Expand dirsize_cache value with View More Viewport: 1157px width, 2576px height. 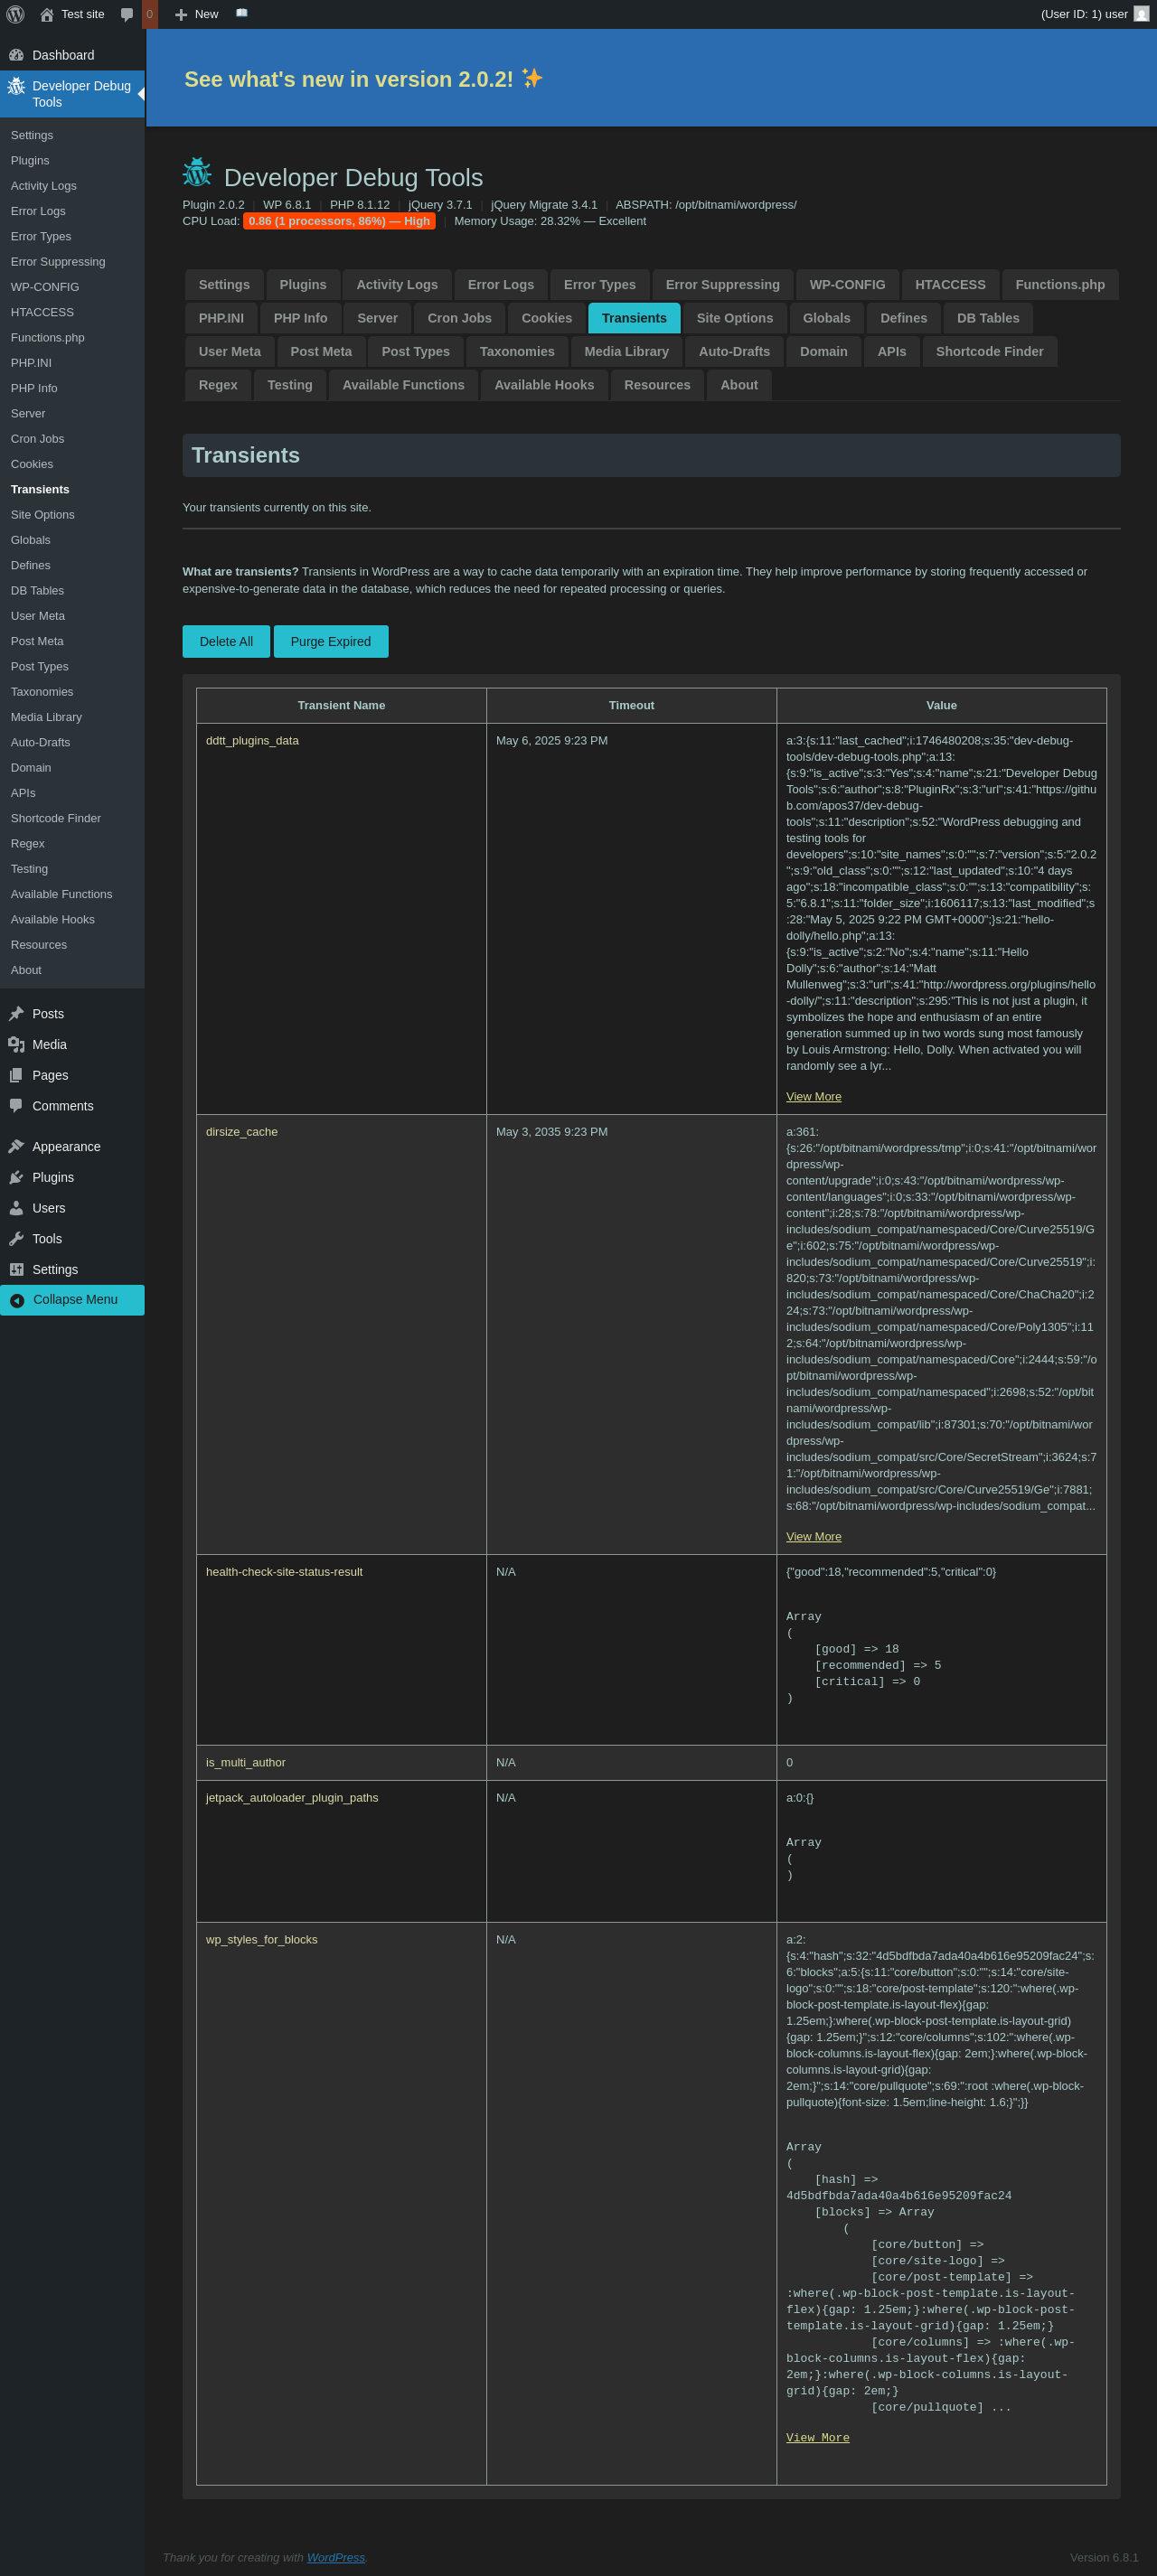pos(813,1536)
